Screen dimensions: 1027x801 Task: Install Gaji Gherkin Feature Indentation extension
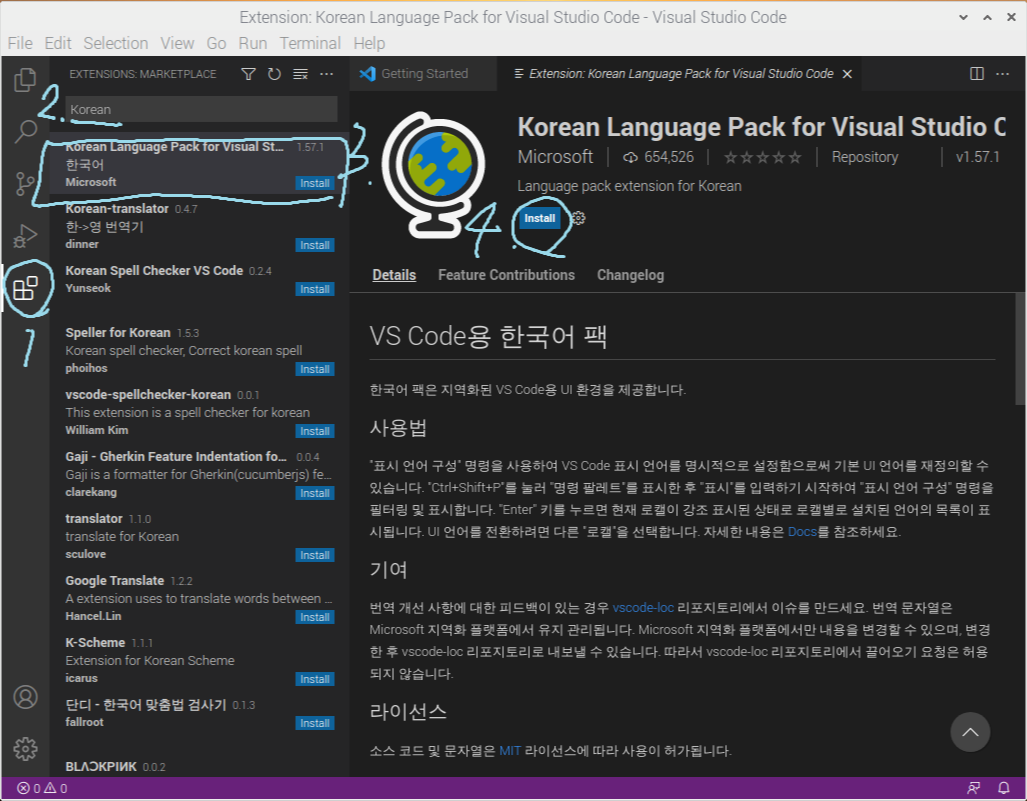point(314,493)
